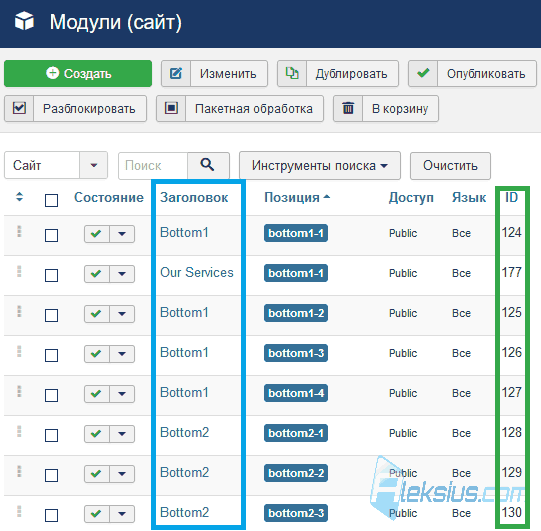Image resolution: width=541 pixels, height=531 pixels.
Task: Open status dropdown arrow for ID 130
Action: coord(122,514)
